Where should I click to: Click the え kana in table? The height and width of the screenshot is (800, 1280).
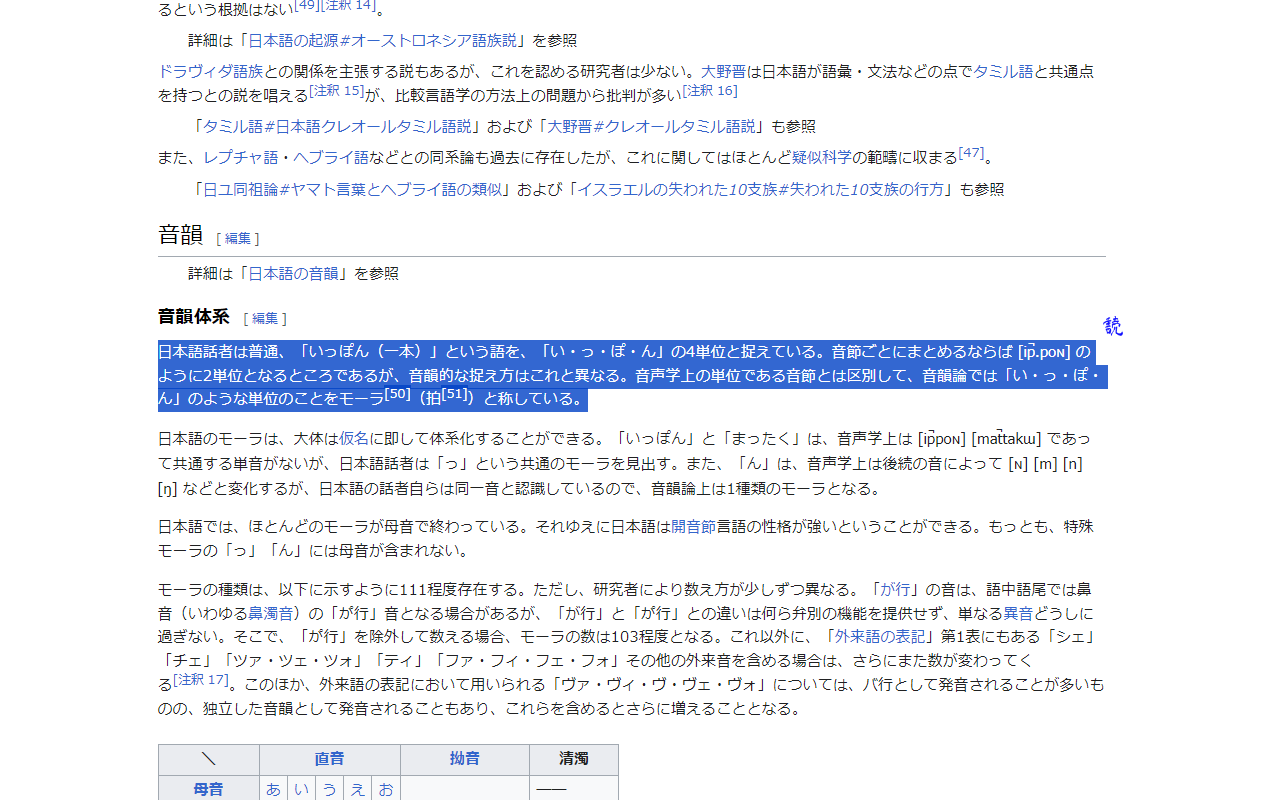coord(357,789)
